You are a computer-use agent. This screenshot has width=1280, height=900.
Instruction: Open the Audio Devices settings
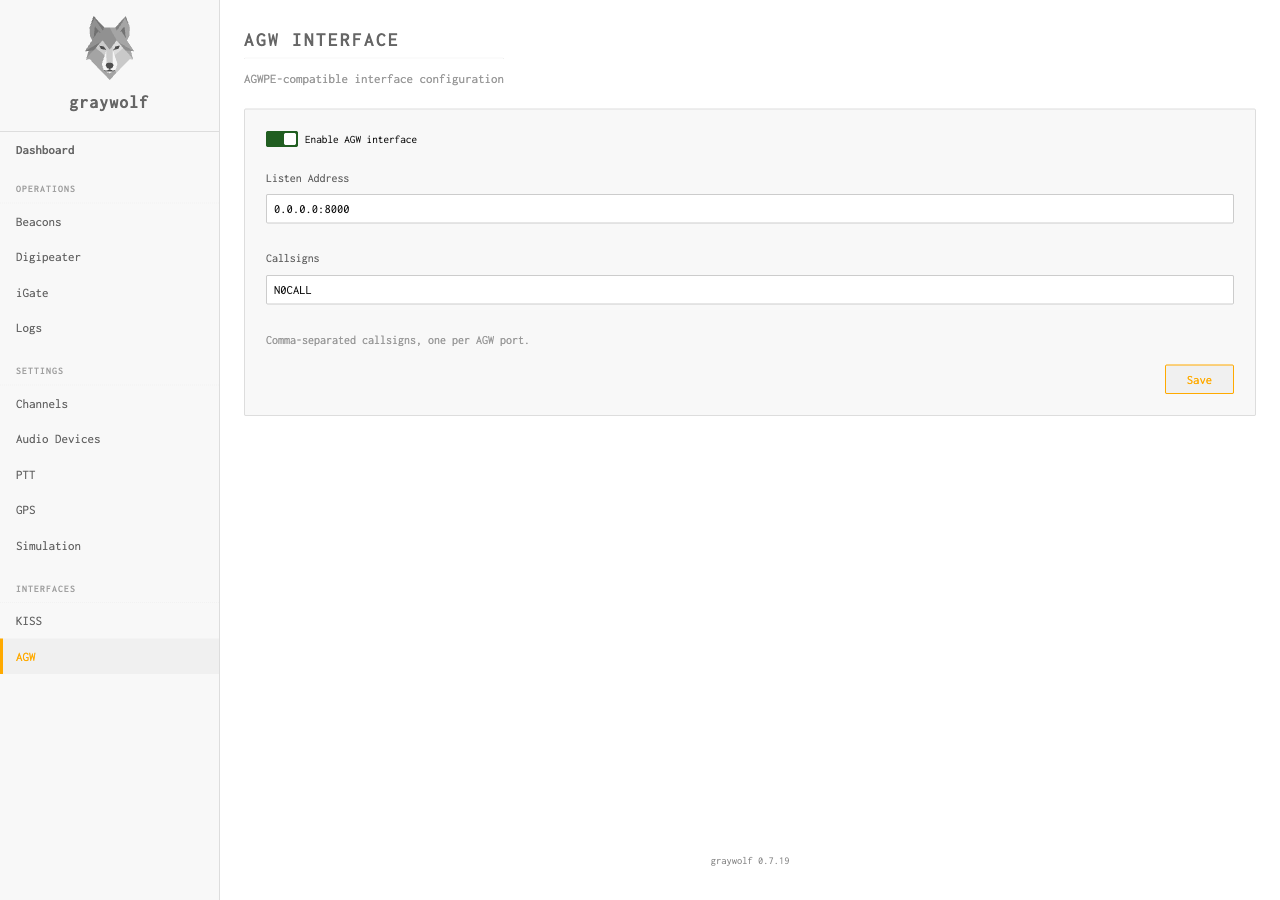[58, 439]
